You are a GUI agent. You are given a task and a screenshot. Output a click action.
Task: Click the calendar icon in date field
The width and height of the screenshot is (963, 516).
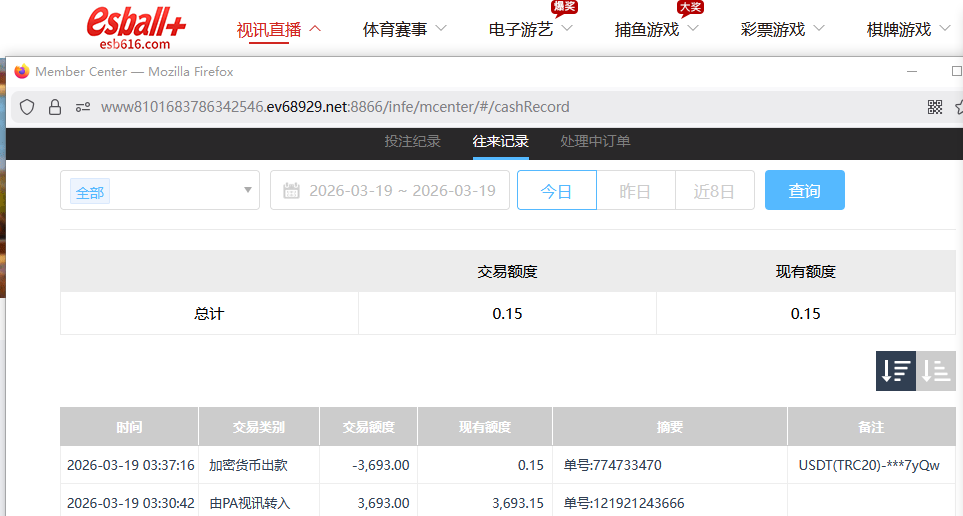pyautogui.click(x=292, y=191)
